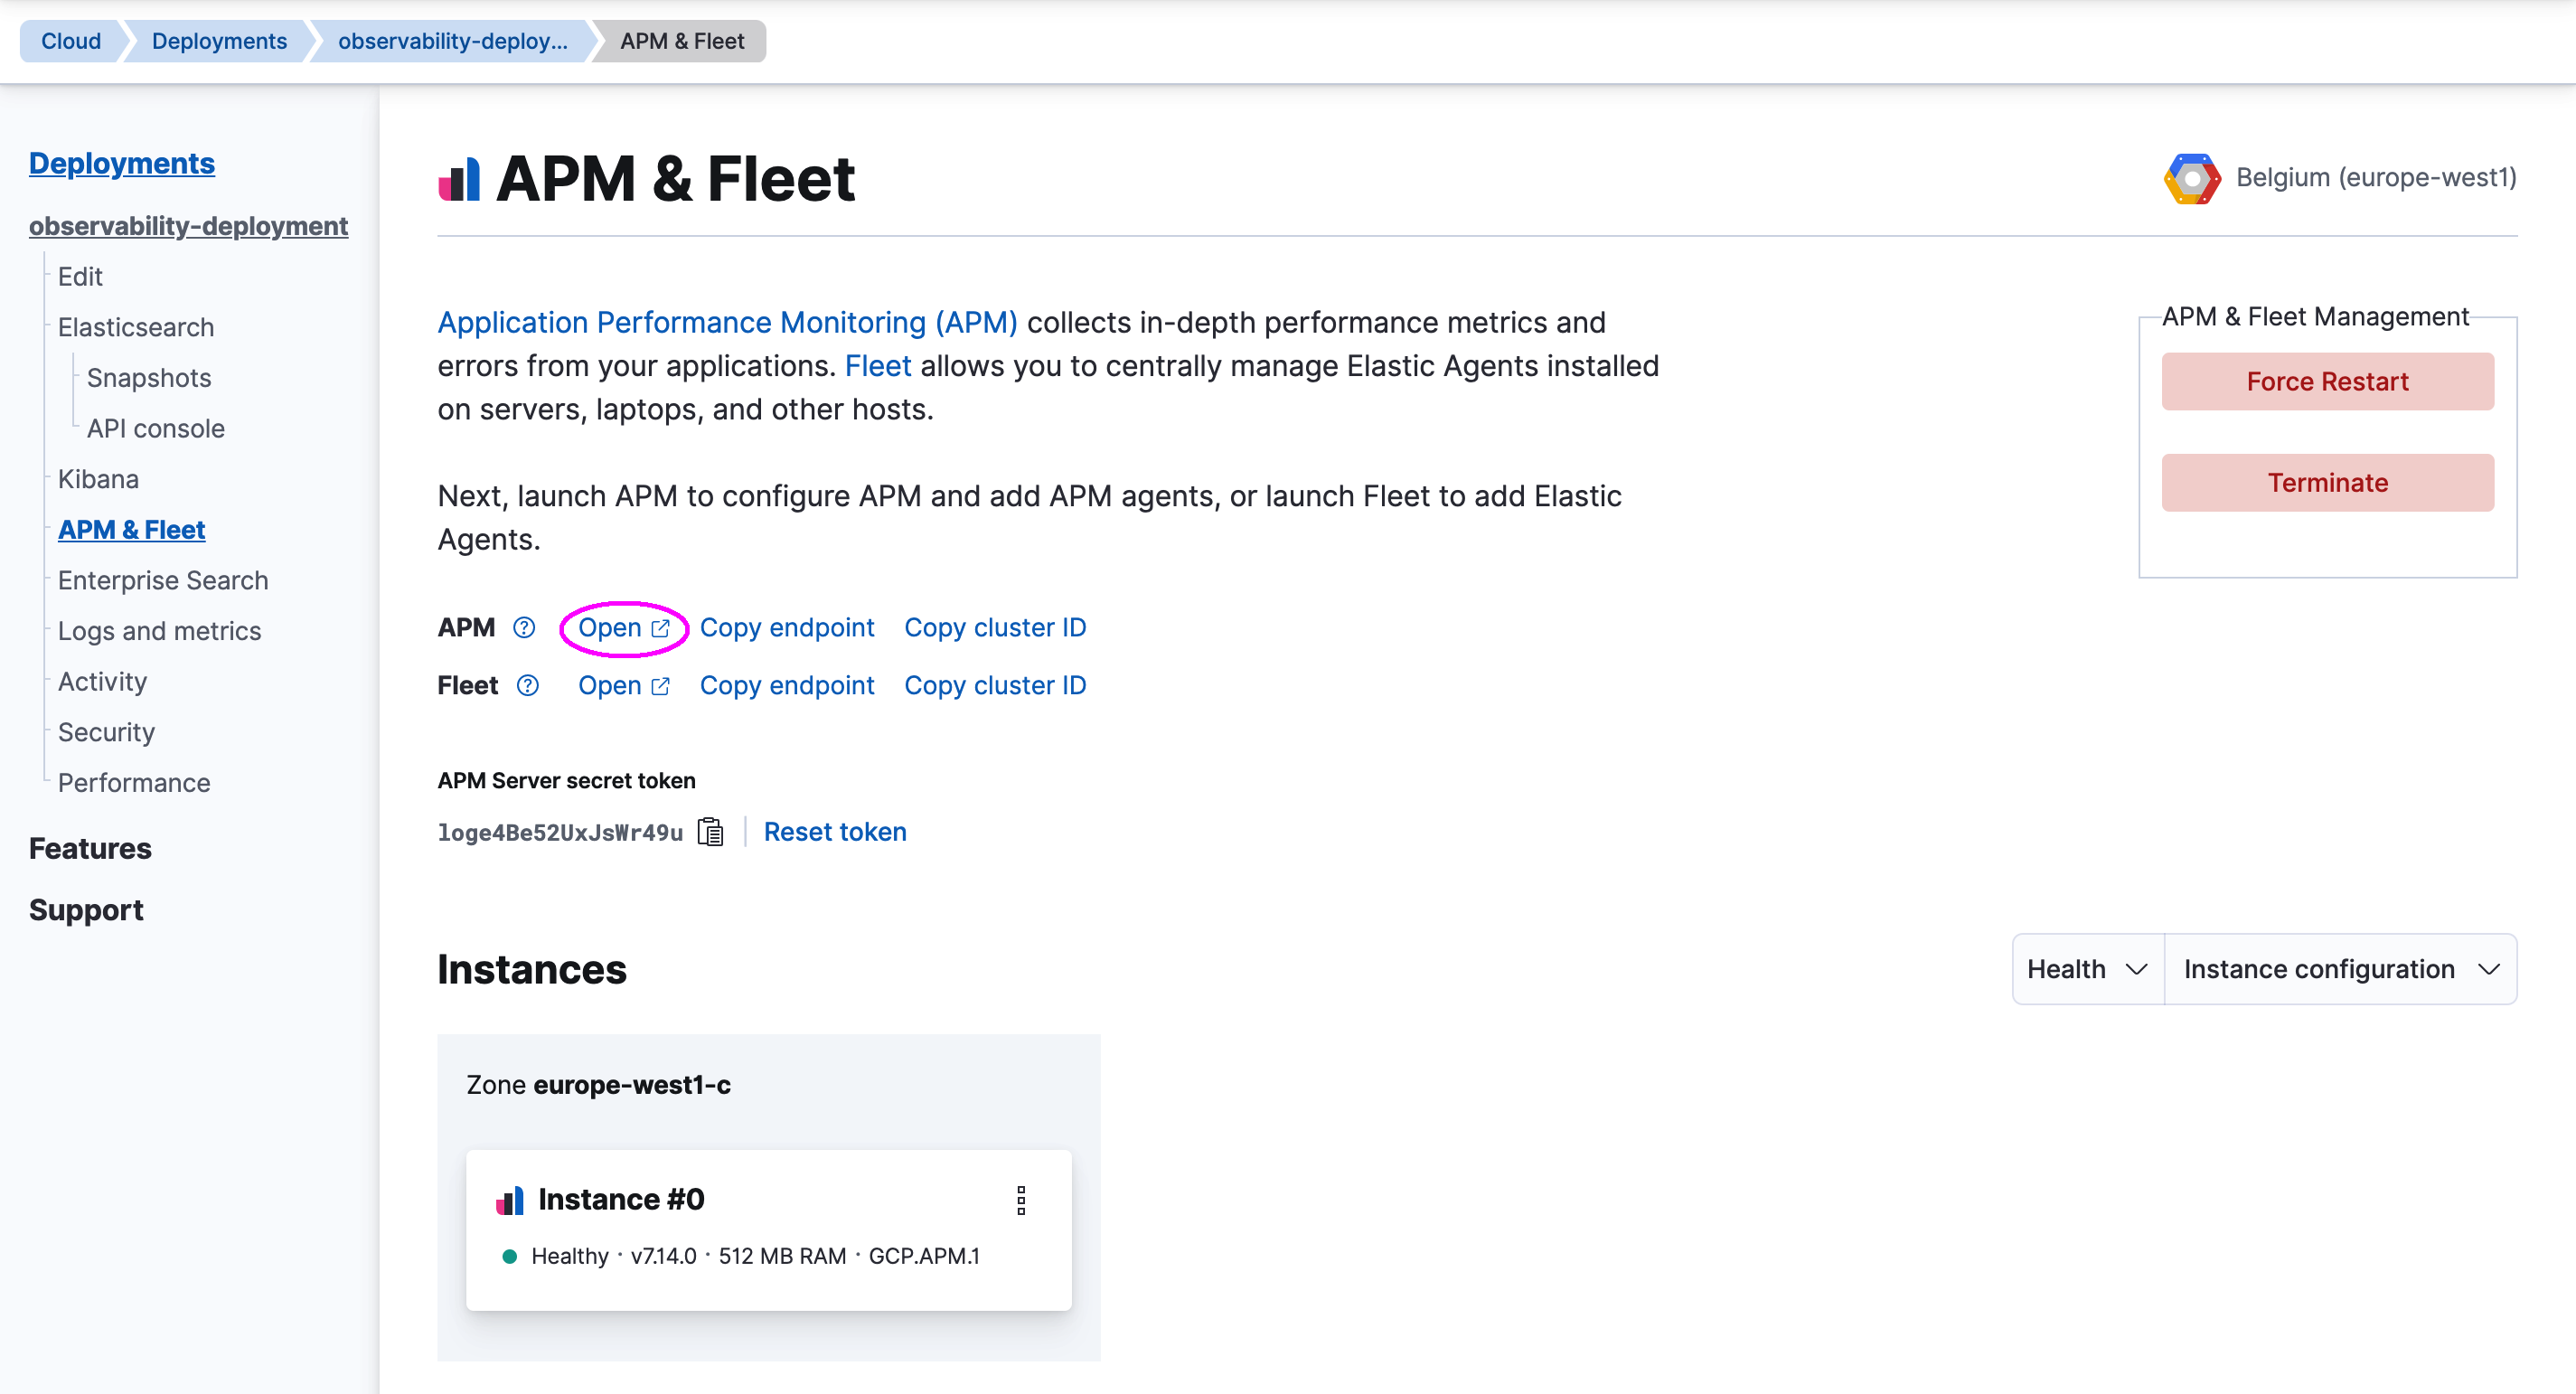Click the Reset token link

(835, 832)
